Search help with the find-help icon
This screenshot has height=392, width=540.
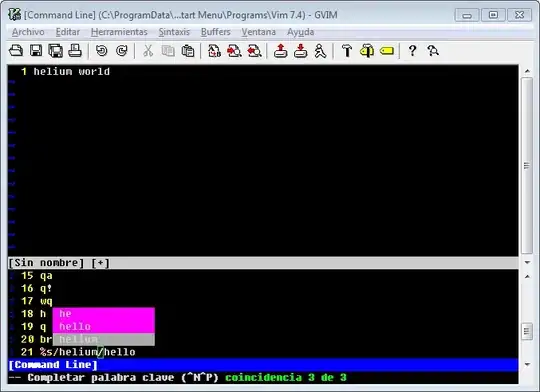[x=433, y=51]
